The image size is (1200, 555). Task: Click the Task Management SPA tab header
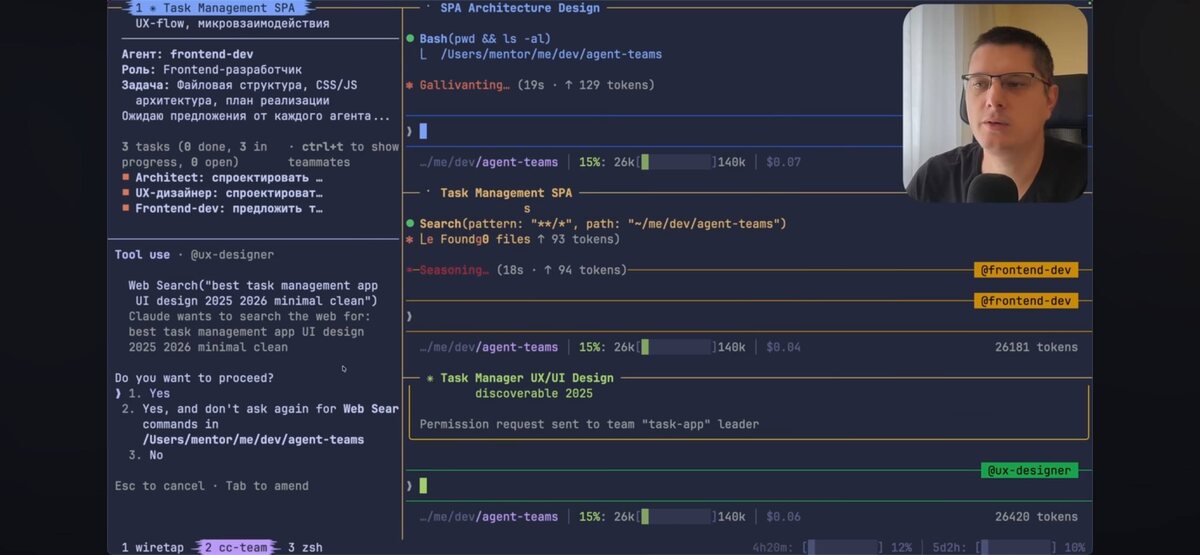tap(218, 7)
